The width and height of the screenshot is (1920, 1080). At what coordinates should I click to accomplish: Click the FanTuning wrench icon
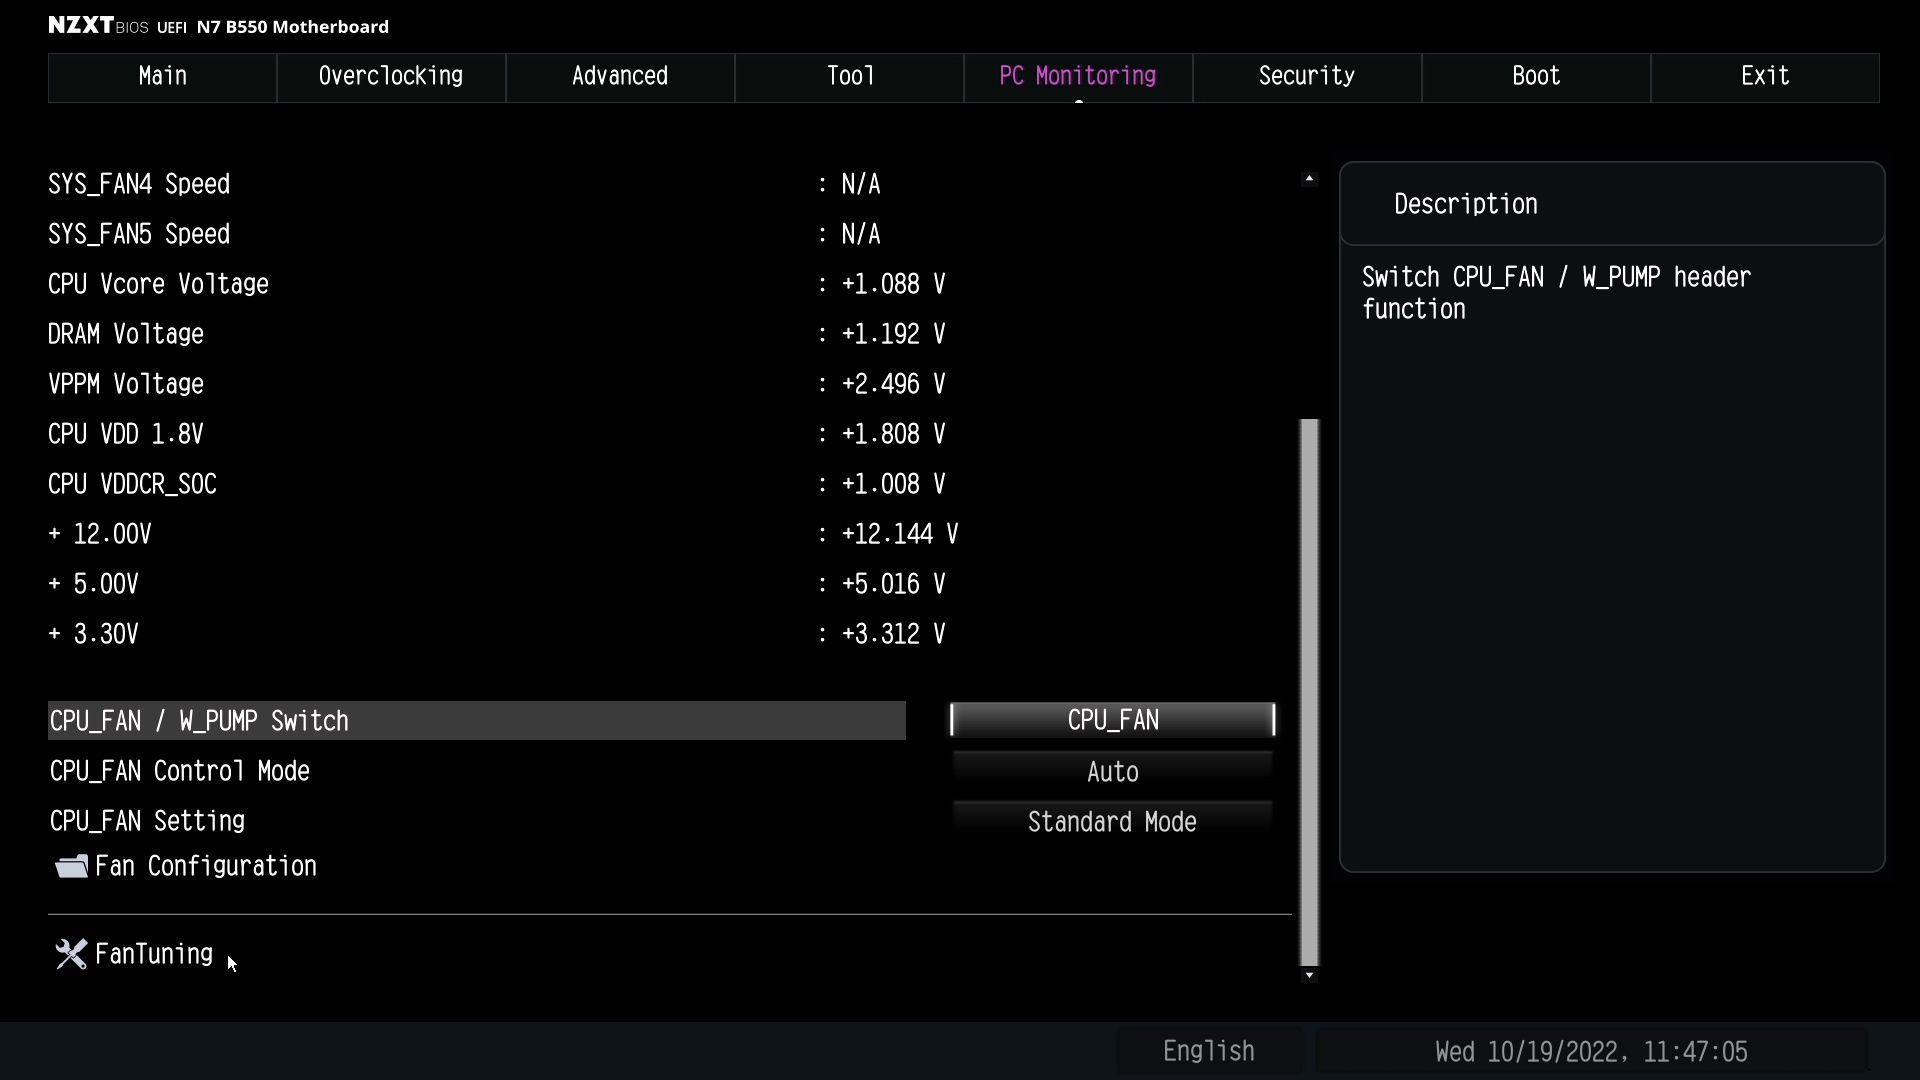71,954
